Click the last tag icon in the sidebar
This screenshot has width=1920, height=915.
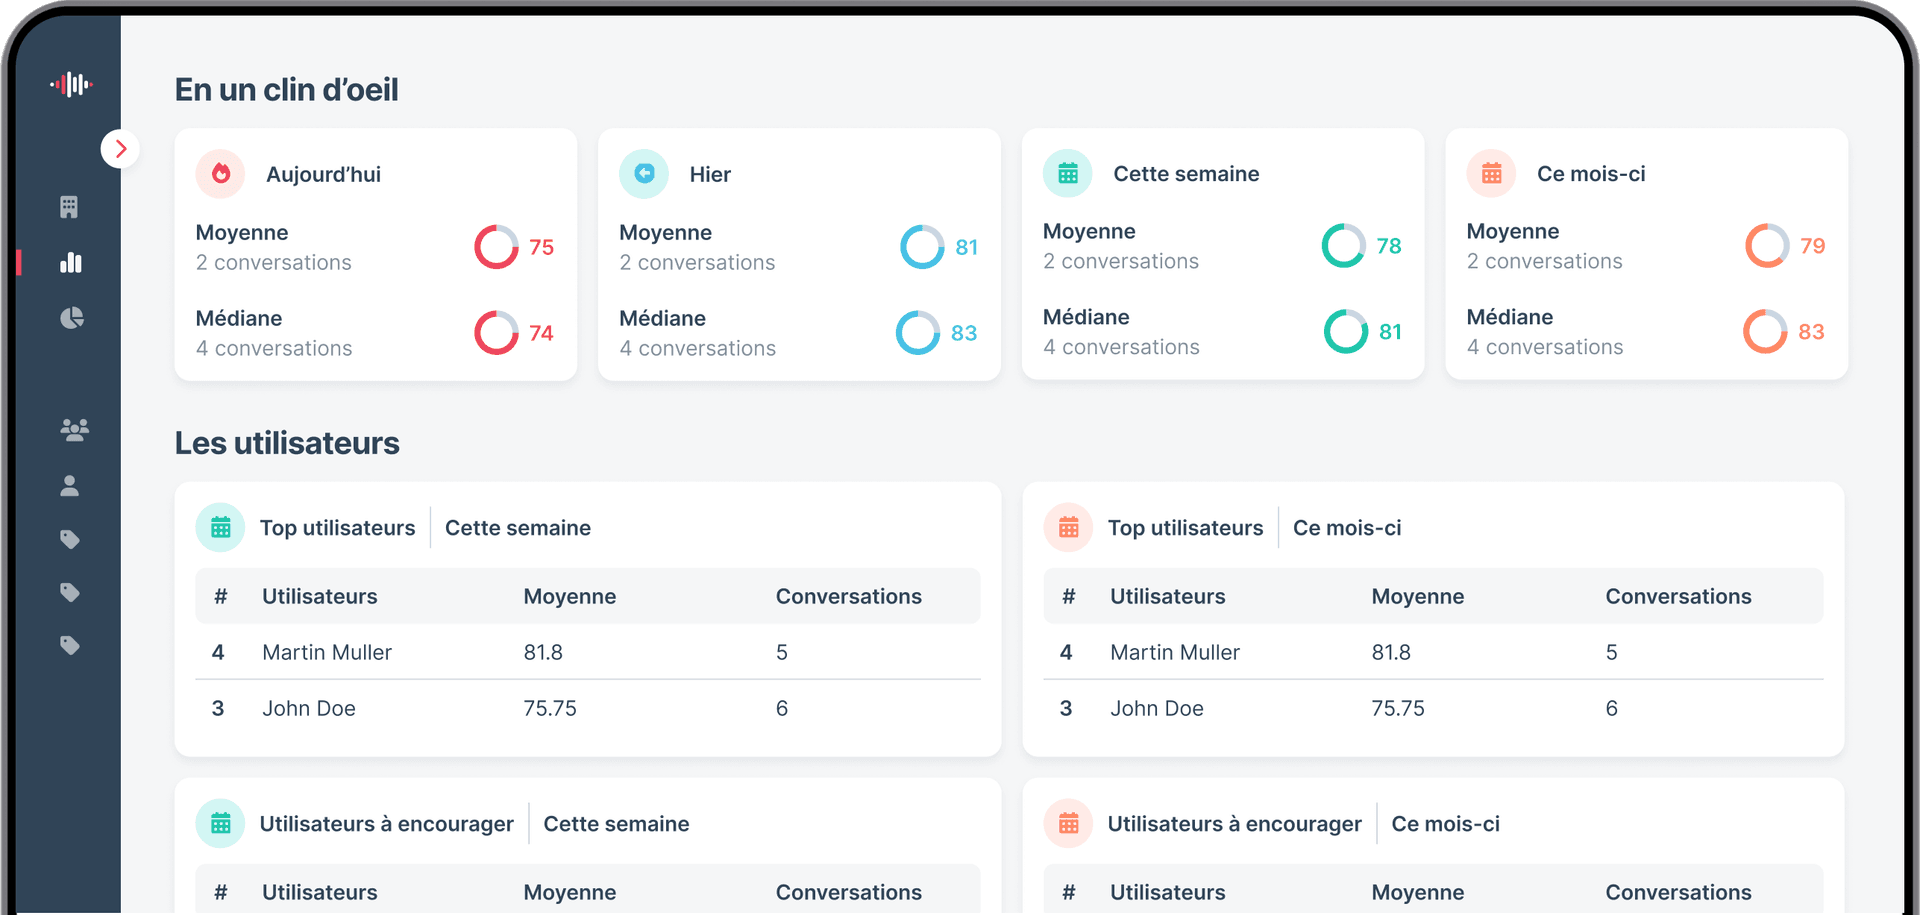(x=71, y=645)
